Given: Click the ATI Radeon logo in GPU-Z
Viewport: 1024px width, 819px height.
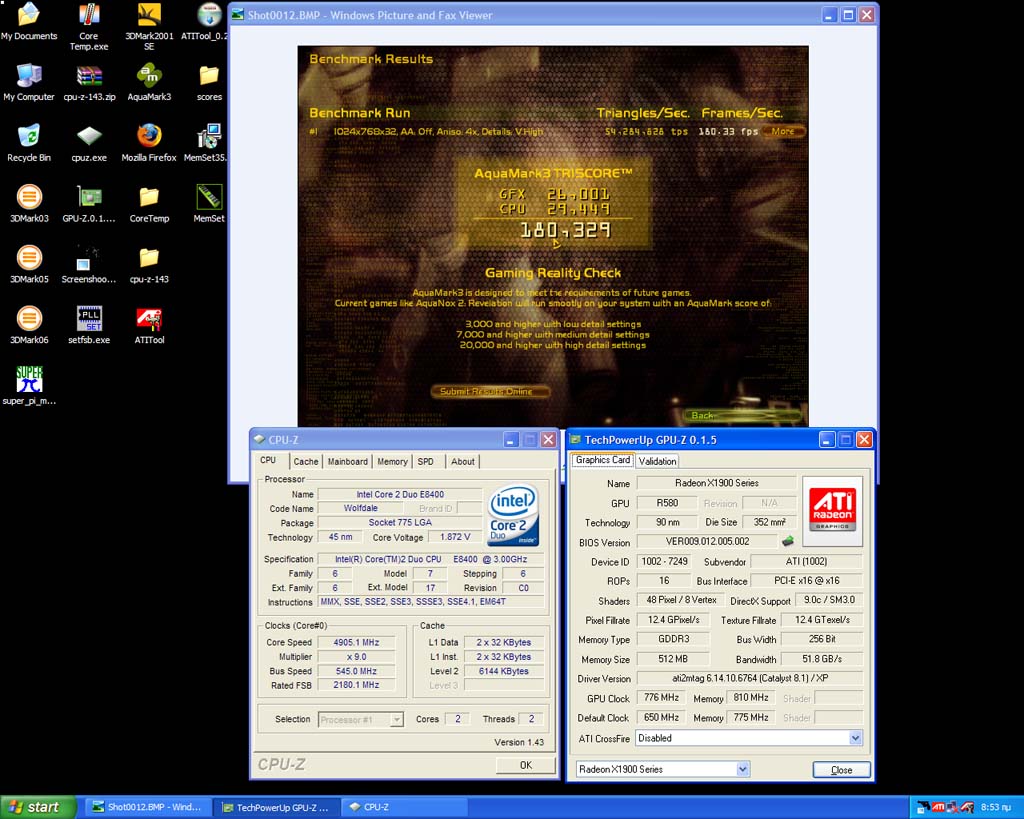Looking at the screenshot, I should pos(832,511).
